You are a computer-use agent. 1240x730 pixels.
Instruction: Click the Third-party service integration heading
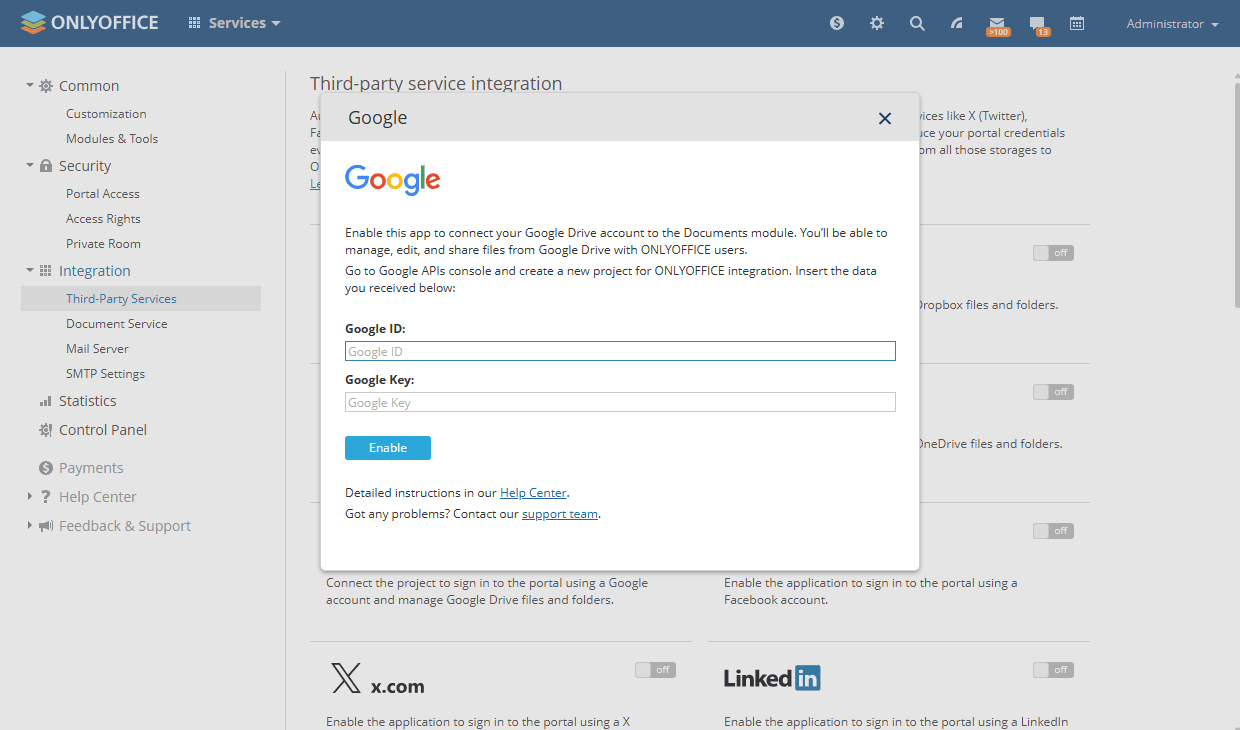tap(436, 84)
